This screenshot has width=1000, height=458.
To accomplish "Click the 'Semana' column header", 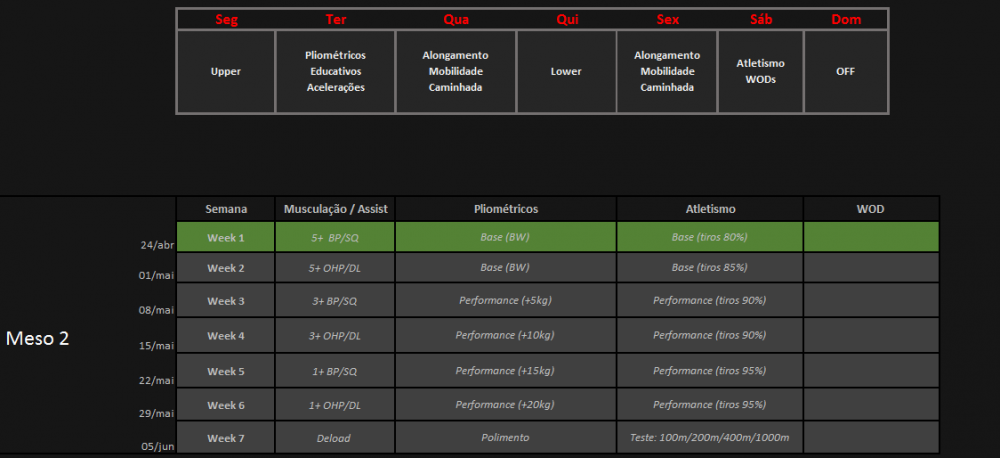I will [226, 209].
